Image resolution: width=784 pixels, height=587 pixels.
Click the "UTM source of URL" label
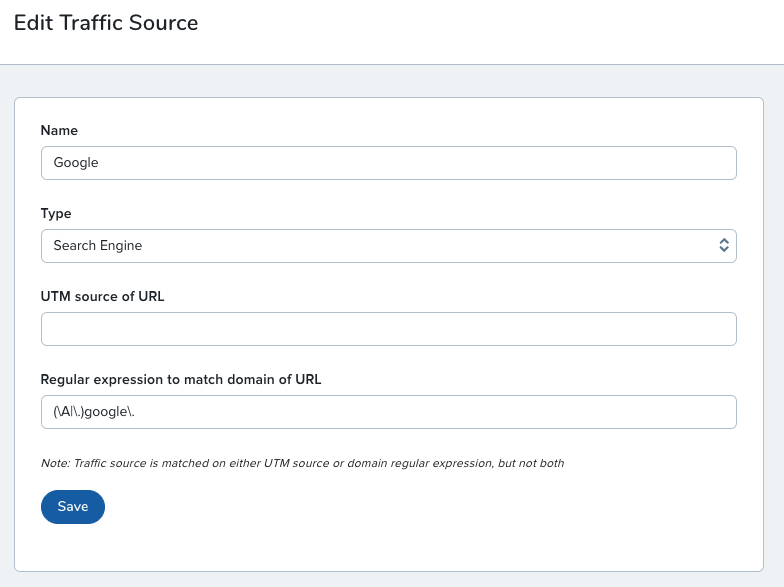102,297
